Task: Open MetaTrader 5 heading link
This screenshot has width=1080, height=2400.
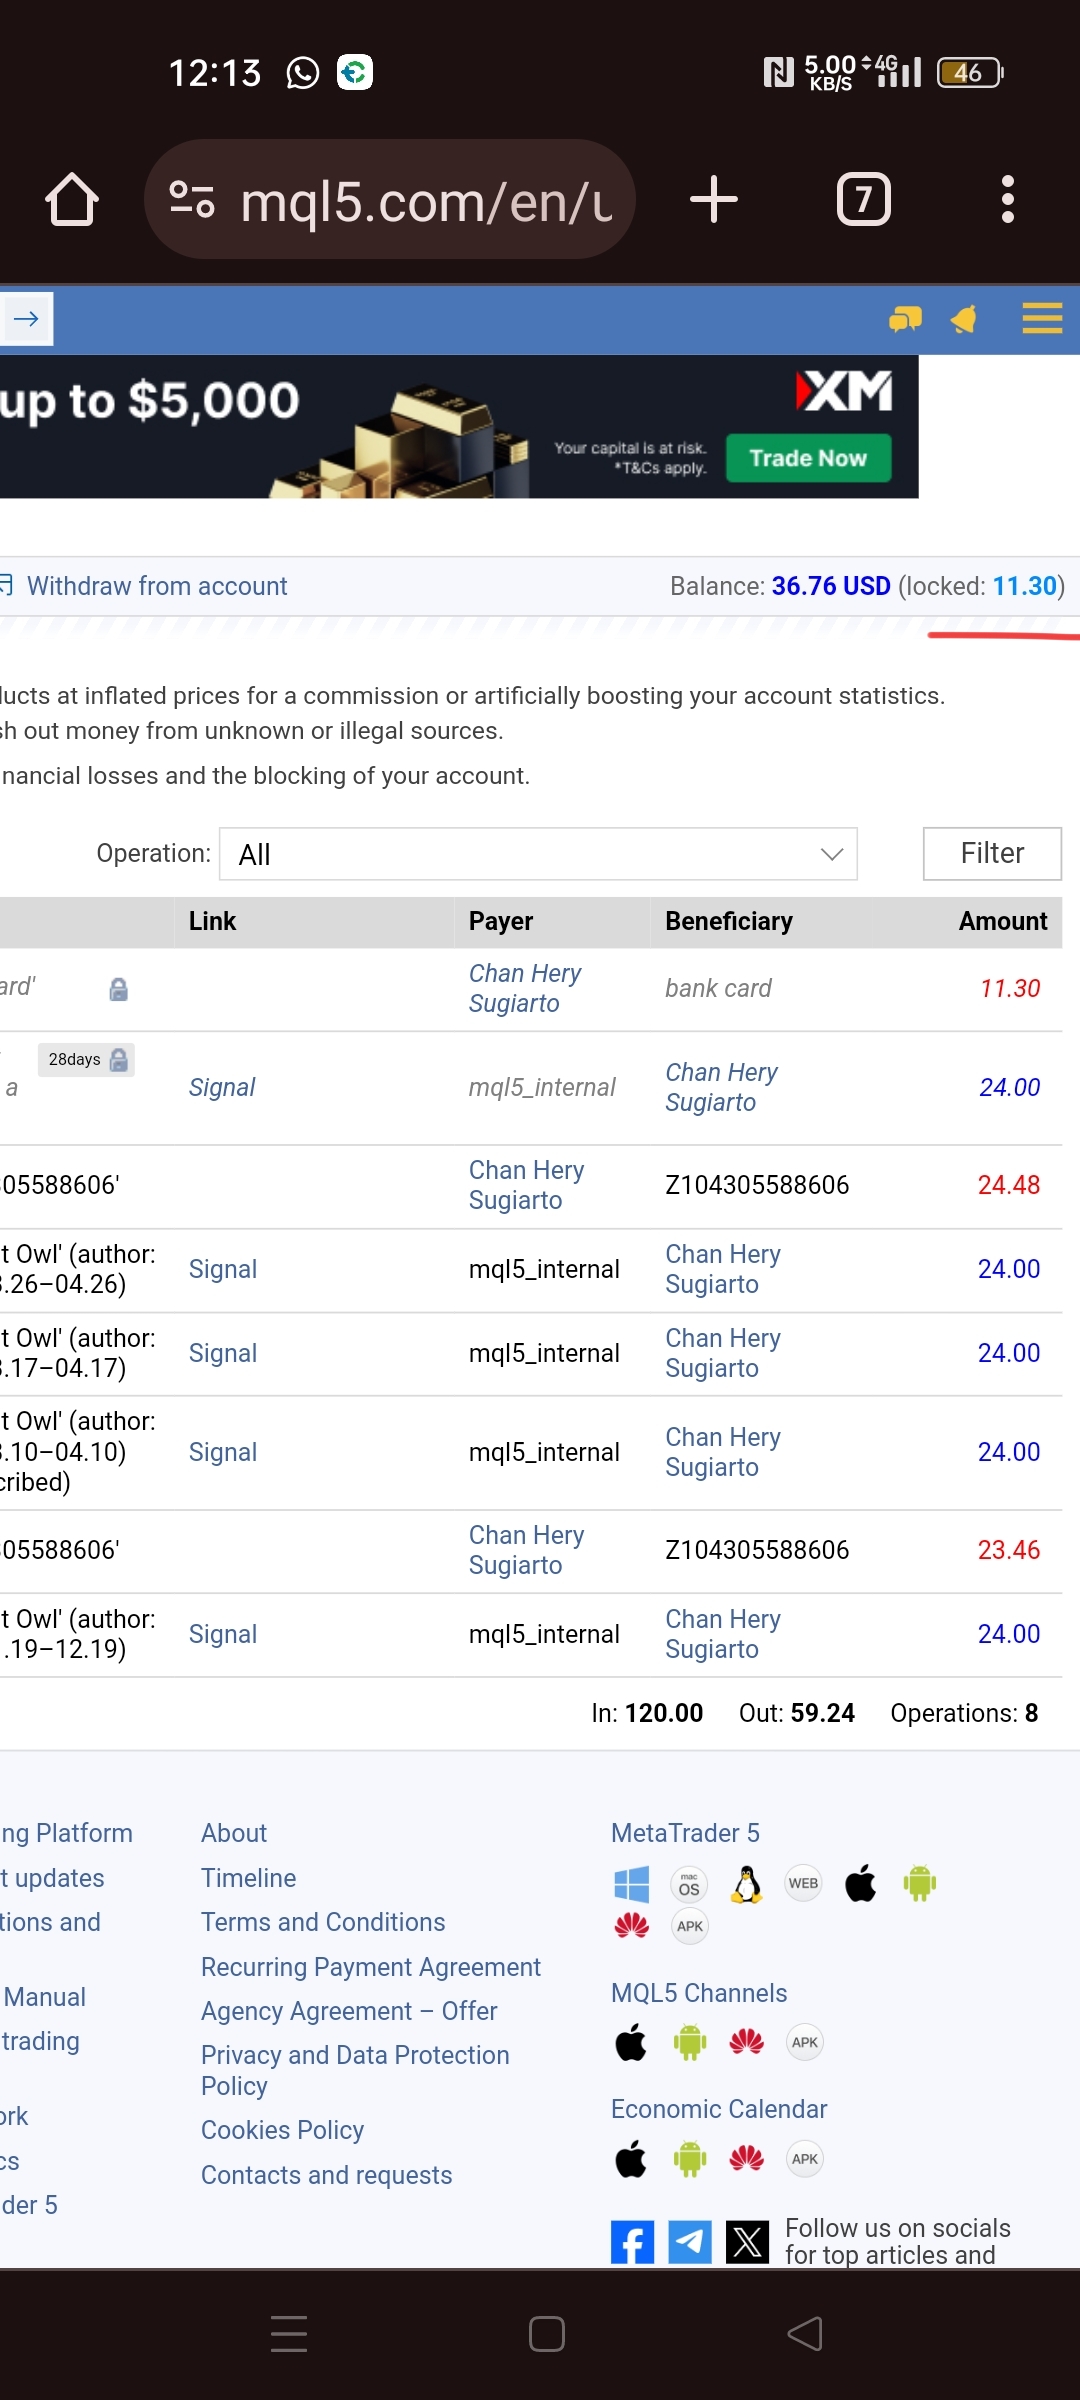Action: pos(685,1834)
